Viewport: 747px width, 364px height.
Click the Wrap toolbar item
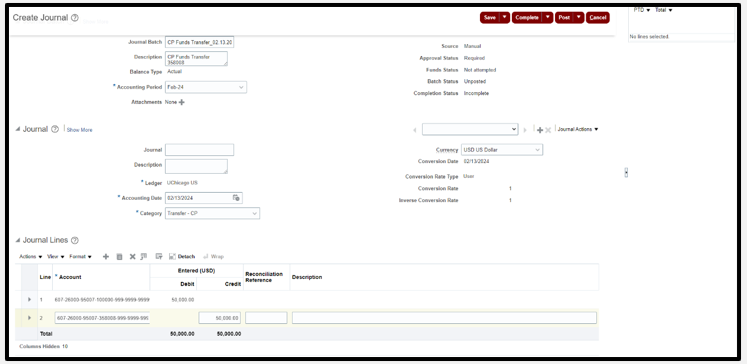(213, 256)
